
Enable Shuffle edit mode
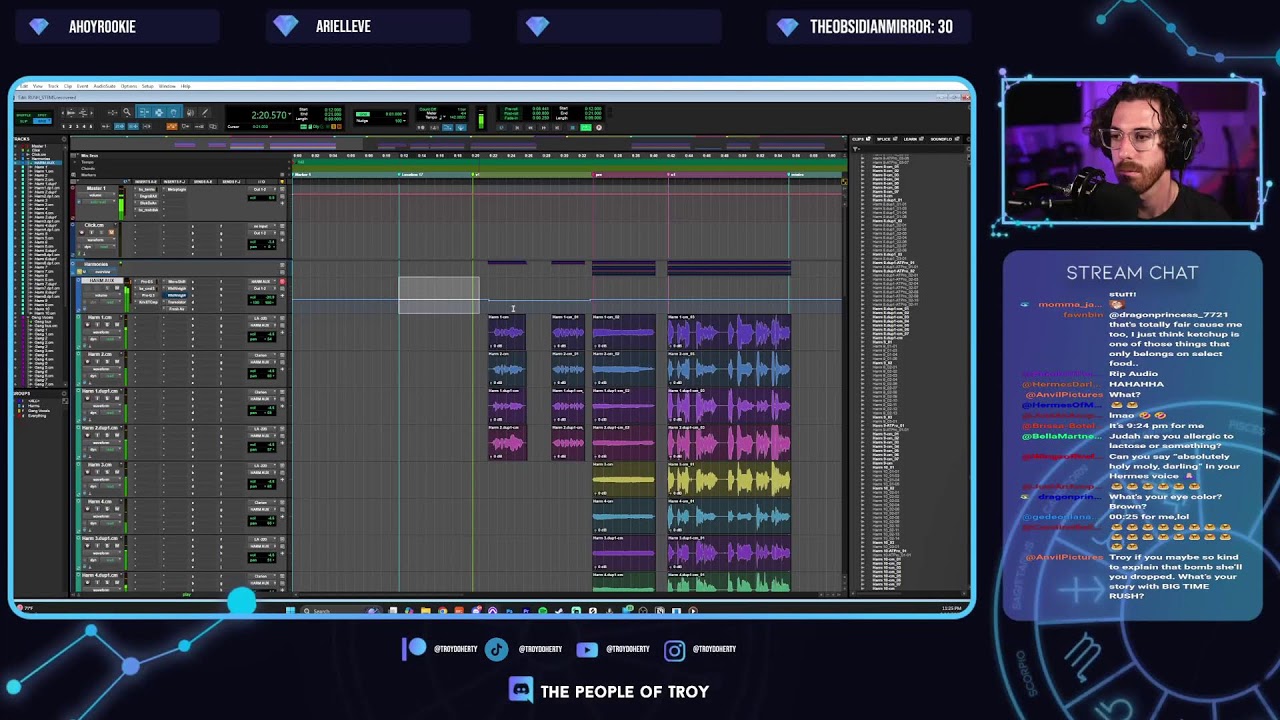click(x=22, y=113)
